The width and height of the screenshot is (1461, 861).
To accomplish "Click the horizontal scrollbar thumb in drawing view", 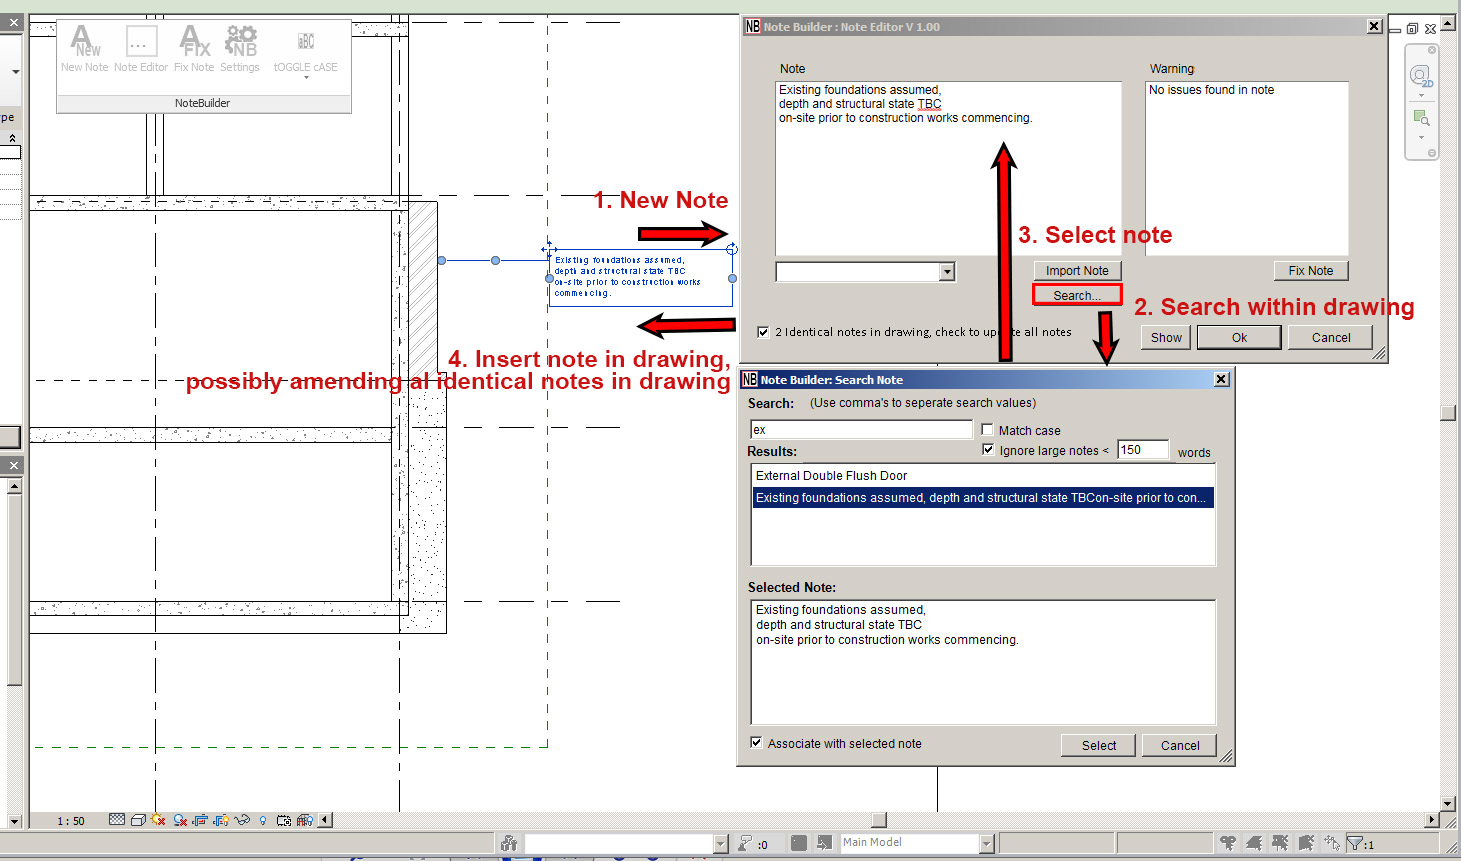I will tap(879, 820).
